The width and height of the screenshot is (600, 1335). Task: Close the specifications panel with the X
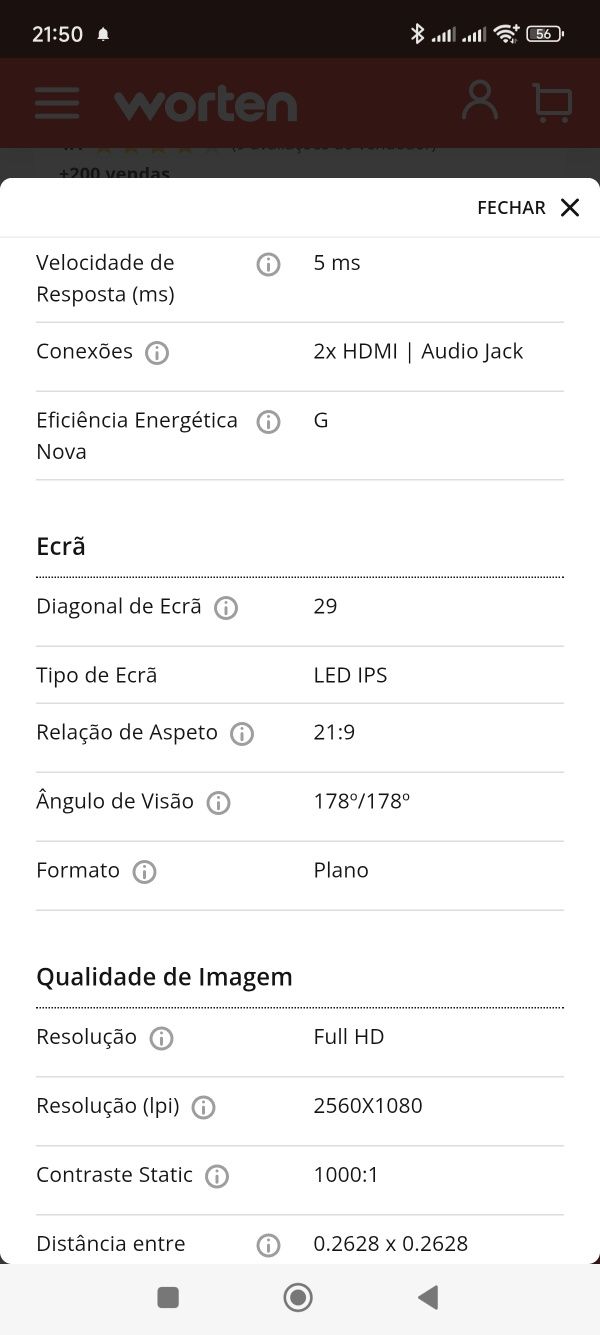(x=570, y=207)
